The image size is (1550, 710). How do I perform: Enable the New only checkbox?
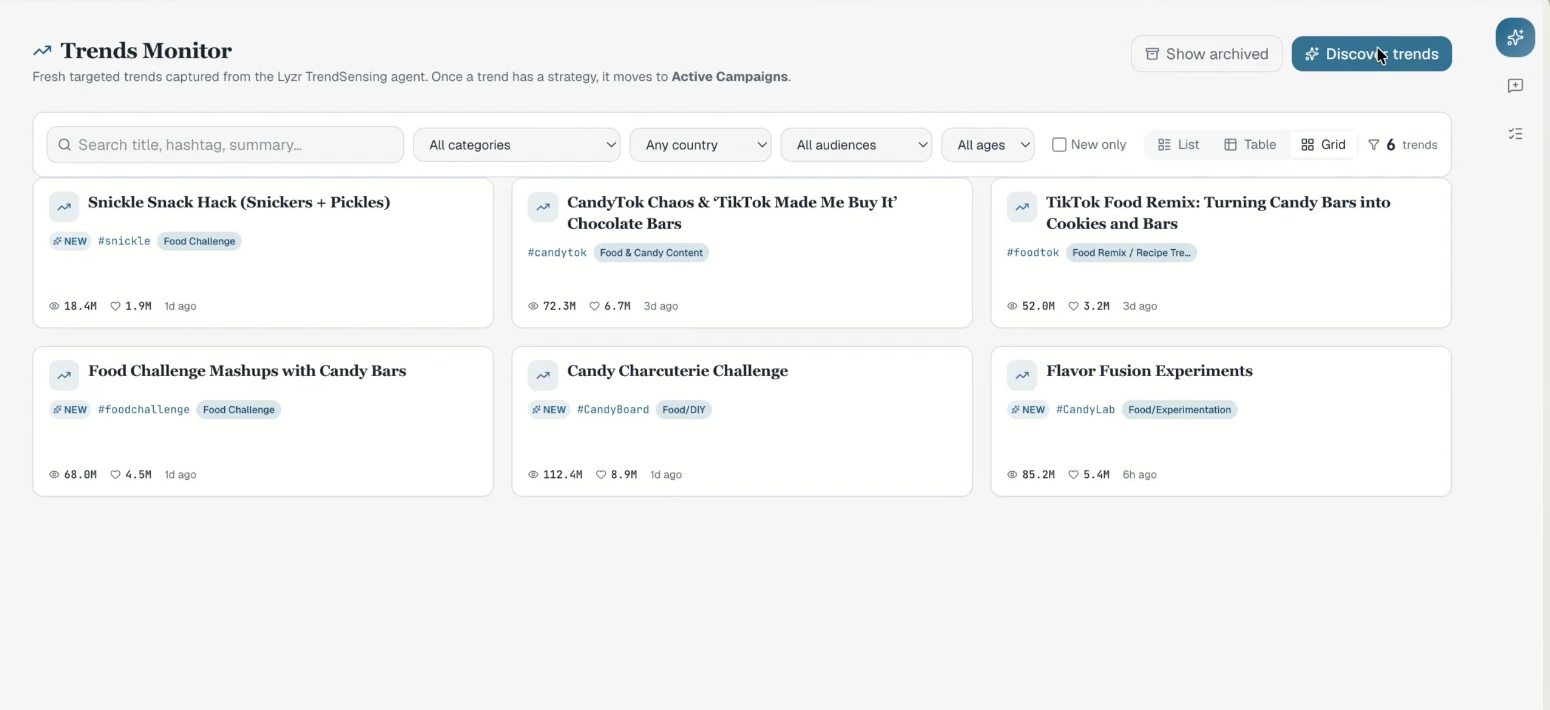coord(1059,145)
